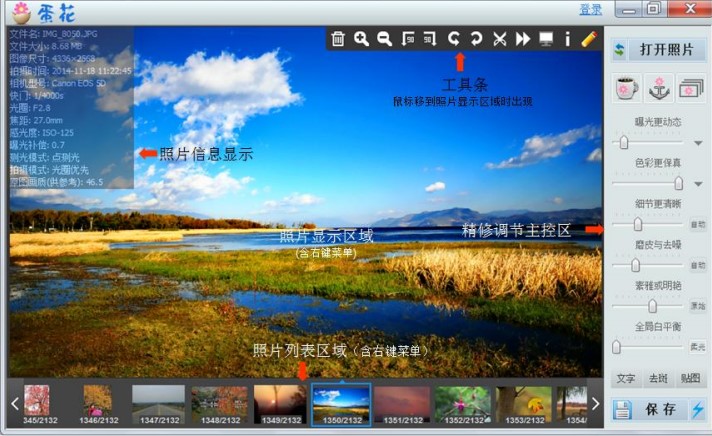The width and height of the screenshot is (712, 436).
Task: Rotate photo 90 degrees right
Action: (430, 39)
